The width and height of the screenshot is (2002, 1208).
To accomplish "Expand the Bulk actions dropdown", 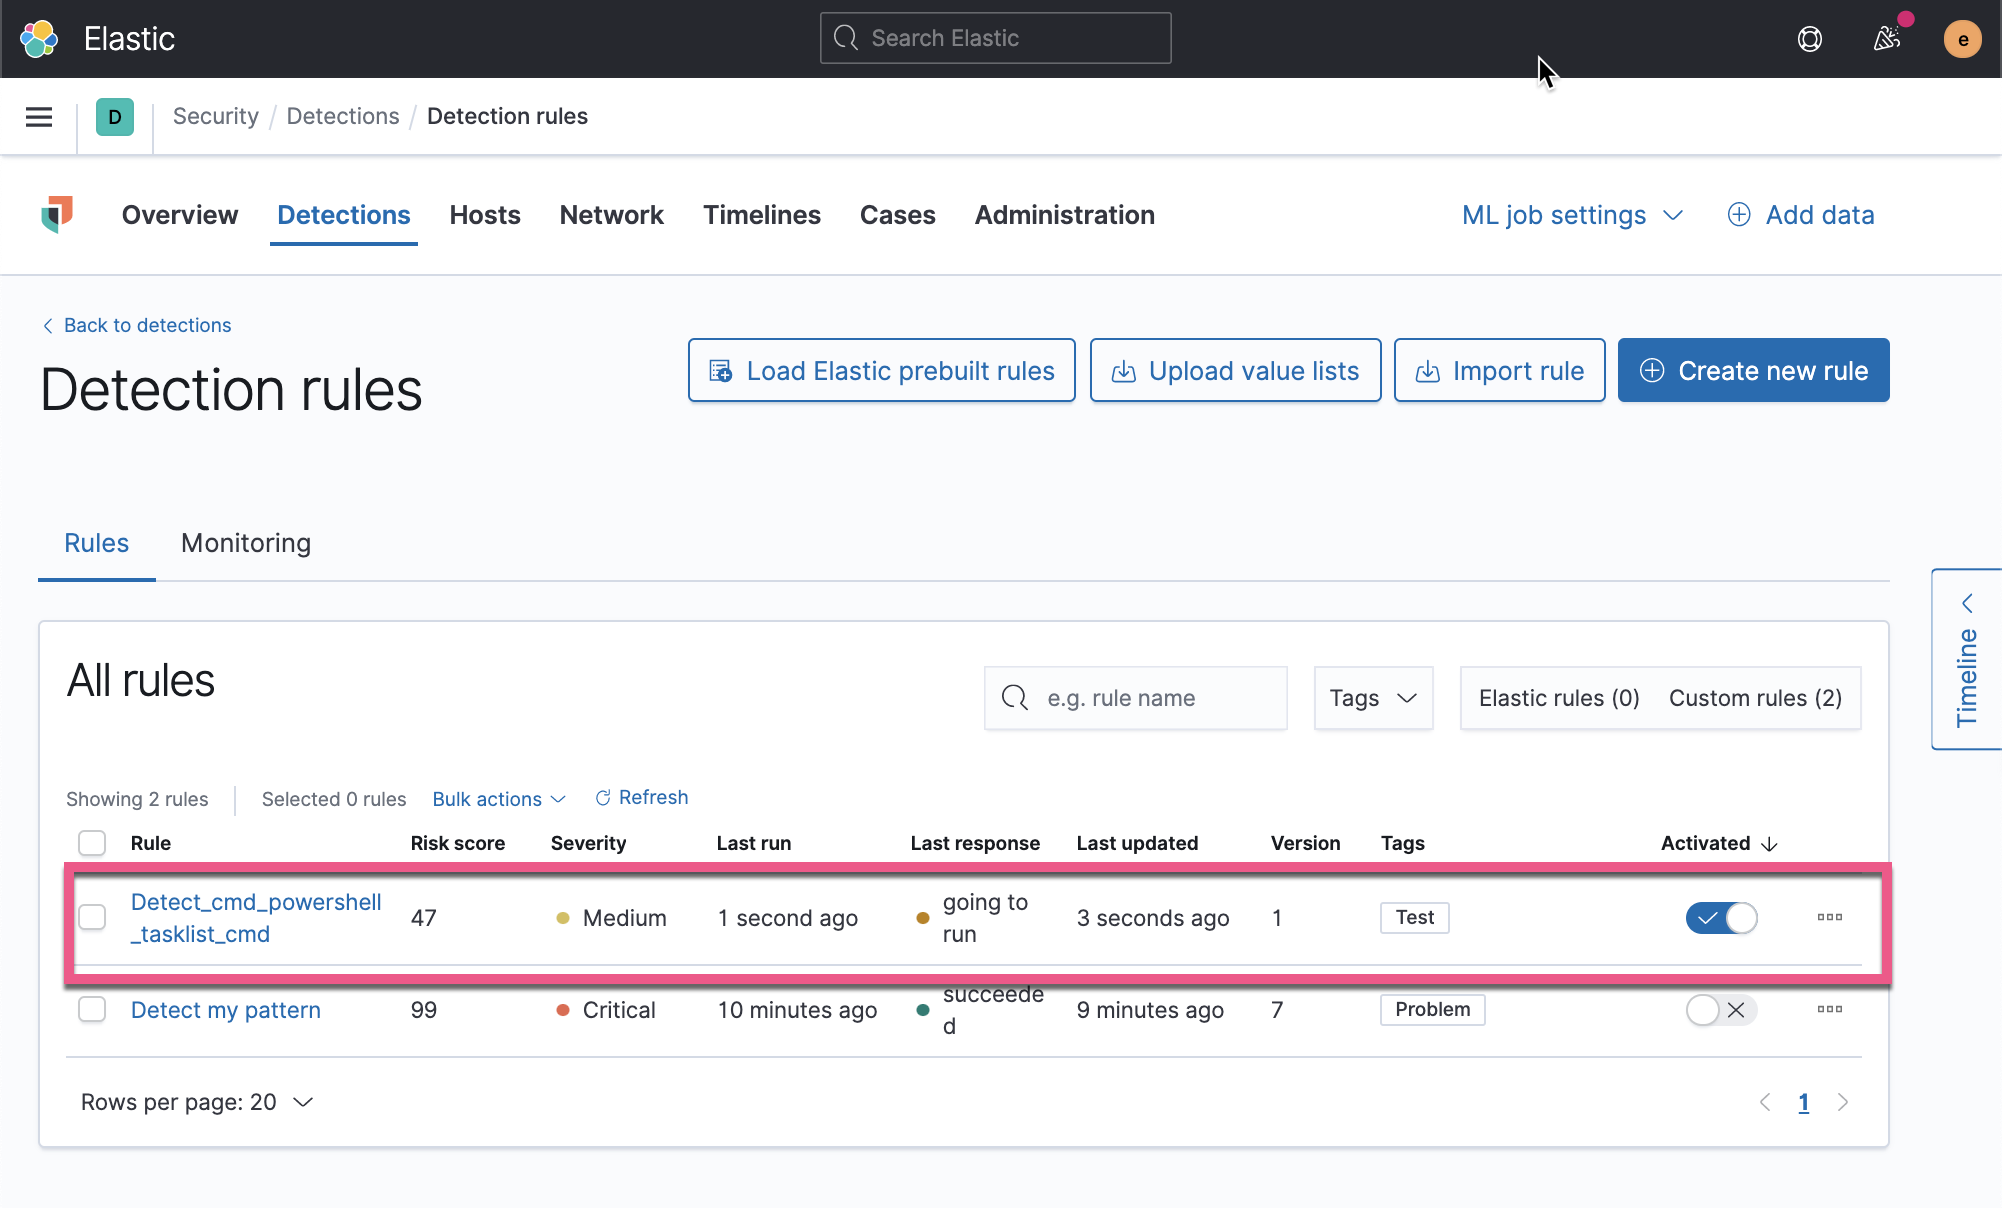I will coord(498,798).
